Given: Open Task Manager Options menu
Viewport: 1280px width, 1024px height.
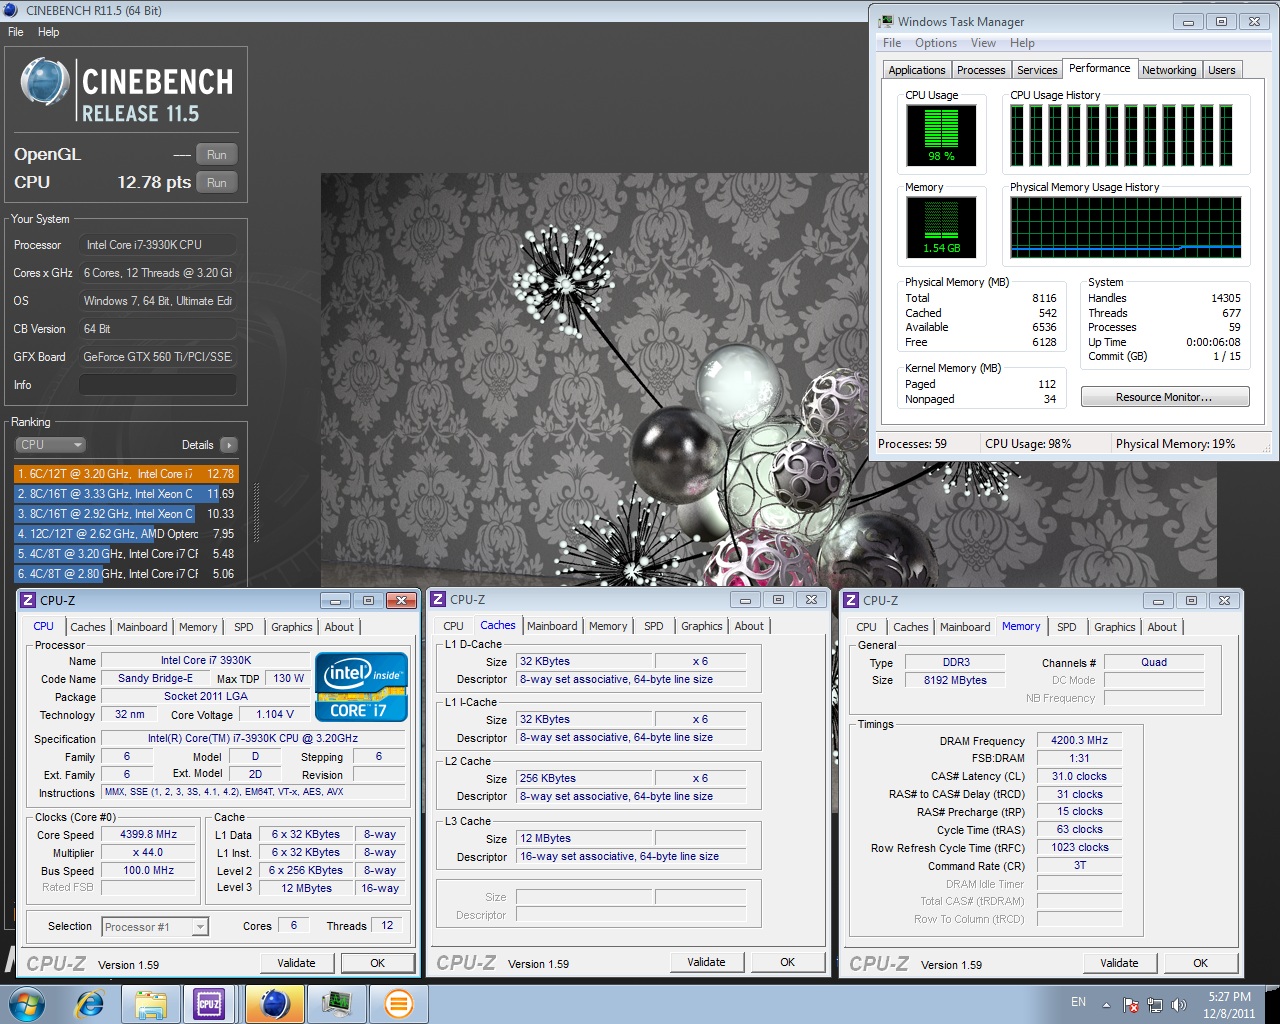Looking at the screenshot, I should (935, 43).
